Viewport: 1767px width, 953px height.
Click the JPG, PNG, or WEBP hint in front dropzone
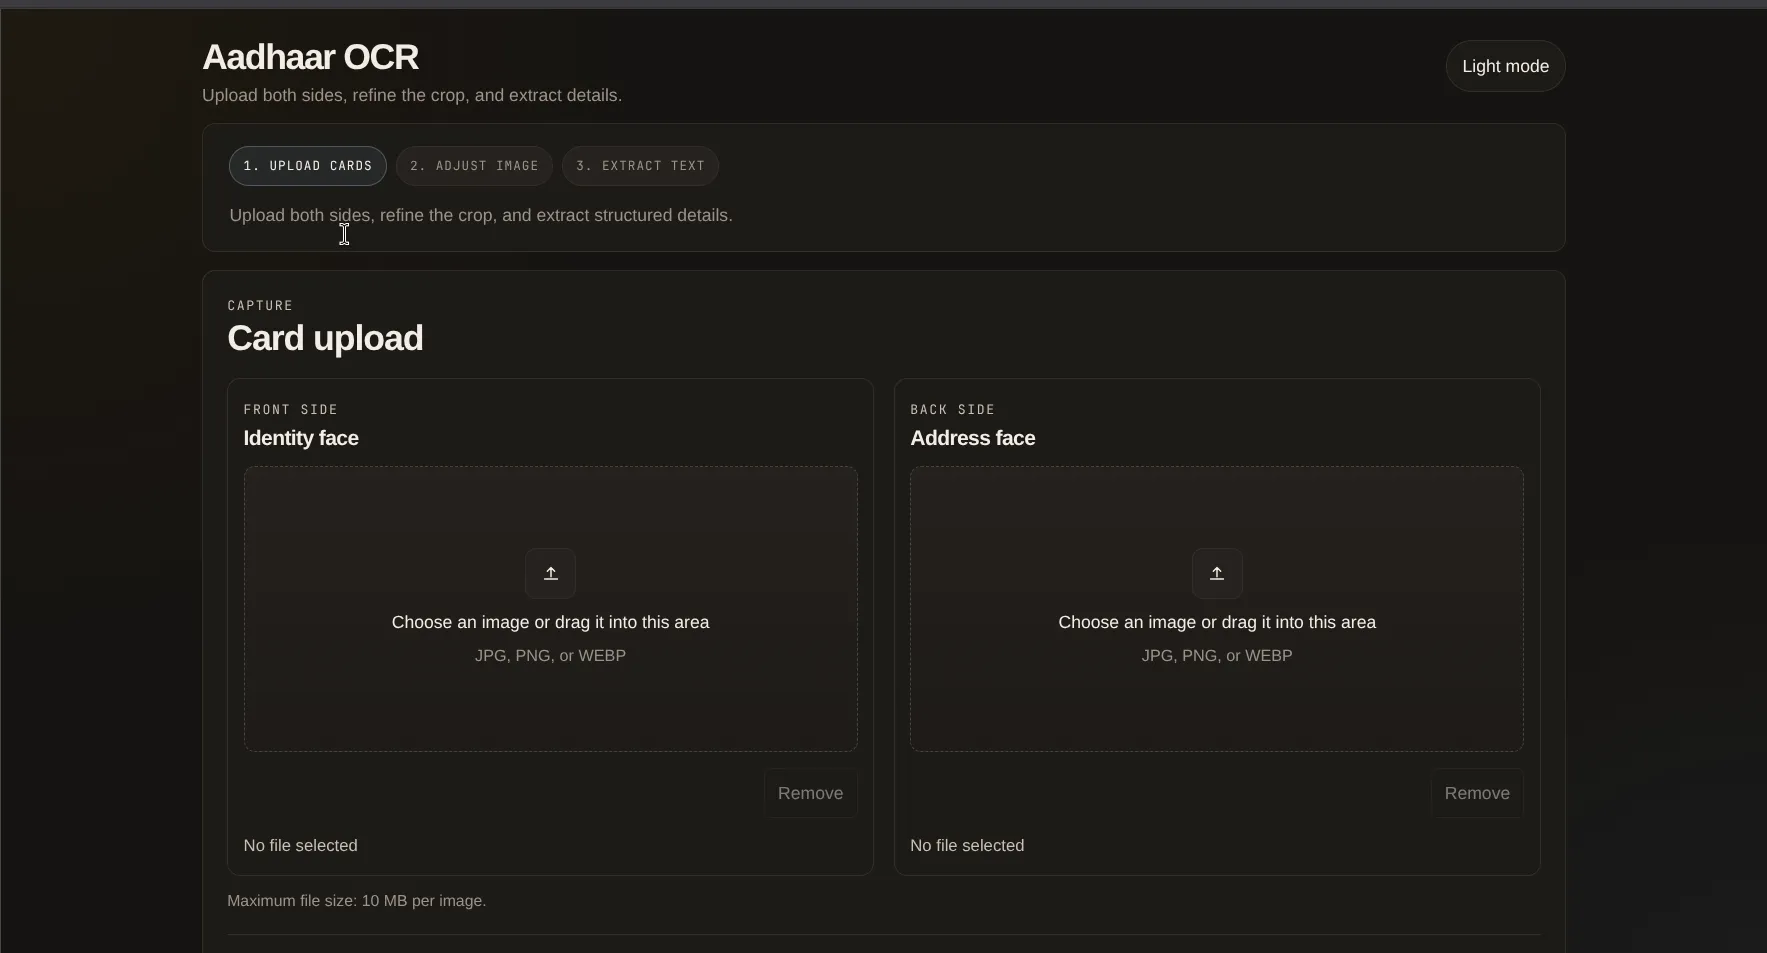(x=550, y=656)
